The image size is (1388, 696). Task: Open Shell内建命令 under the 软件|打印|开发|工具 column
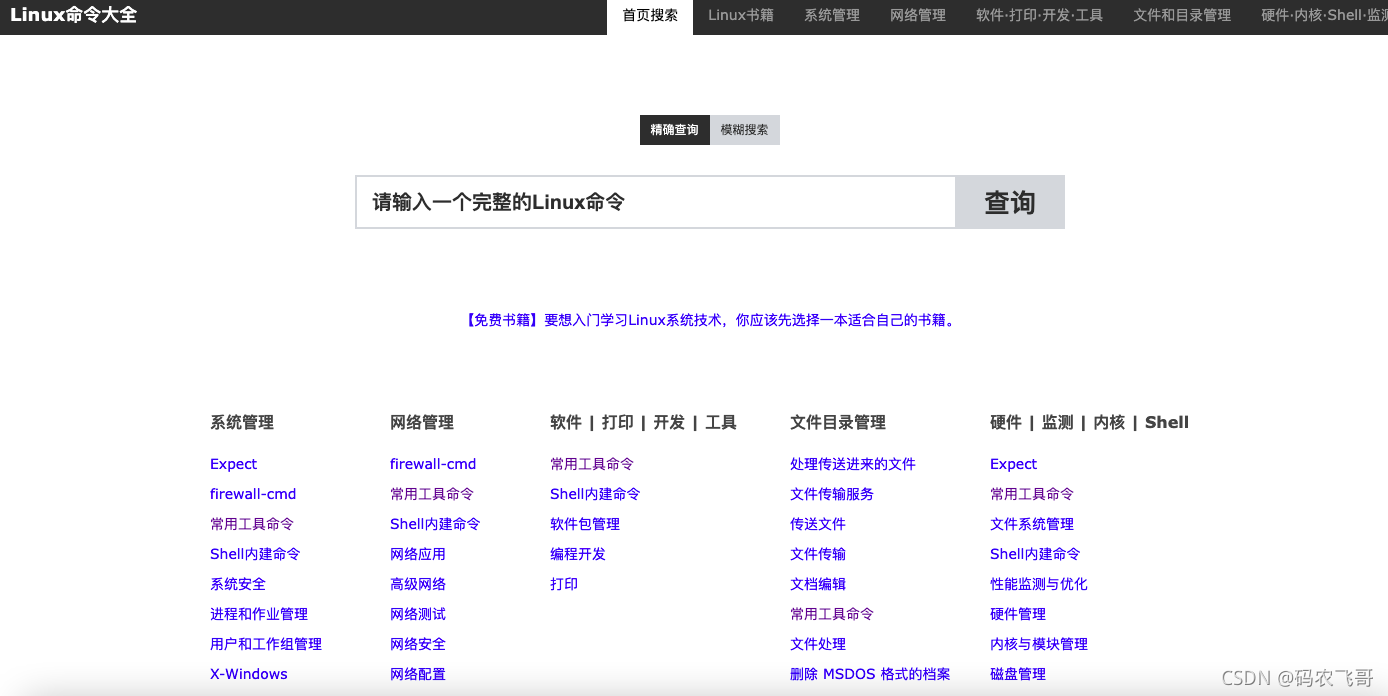point(595,494)
